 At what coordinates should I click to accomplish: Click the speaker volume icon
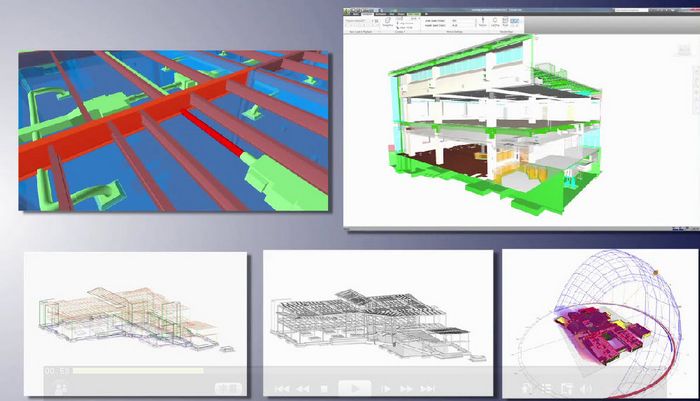[x=587, y=389]
